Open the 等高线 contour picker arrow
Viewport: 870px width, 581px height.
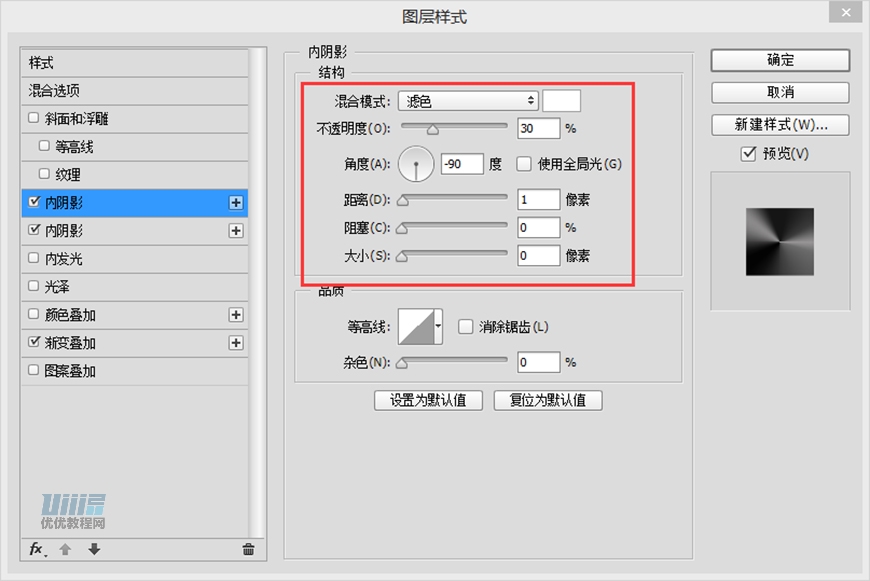[438, 327]
